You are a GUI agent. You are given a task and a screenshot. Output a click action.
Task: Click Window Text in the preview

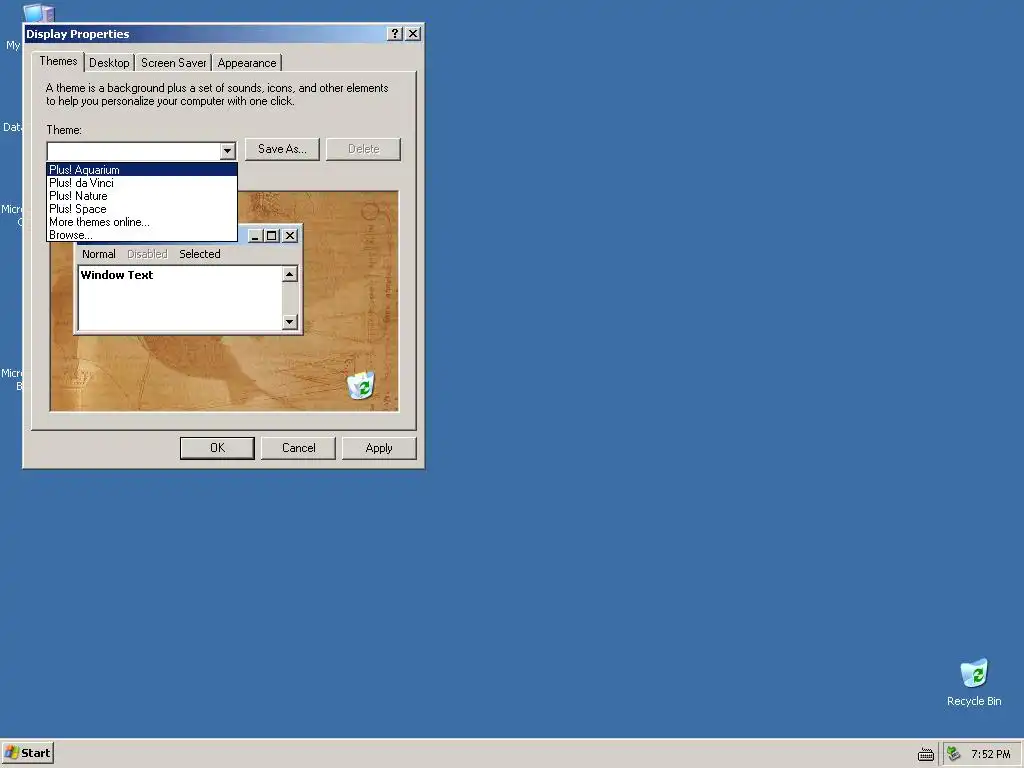[x=117, y=275]
